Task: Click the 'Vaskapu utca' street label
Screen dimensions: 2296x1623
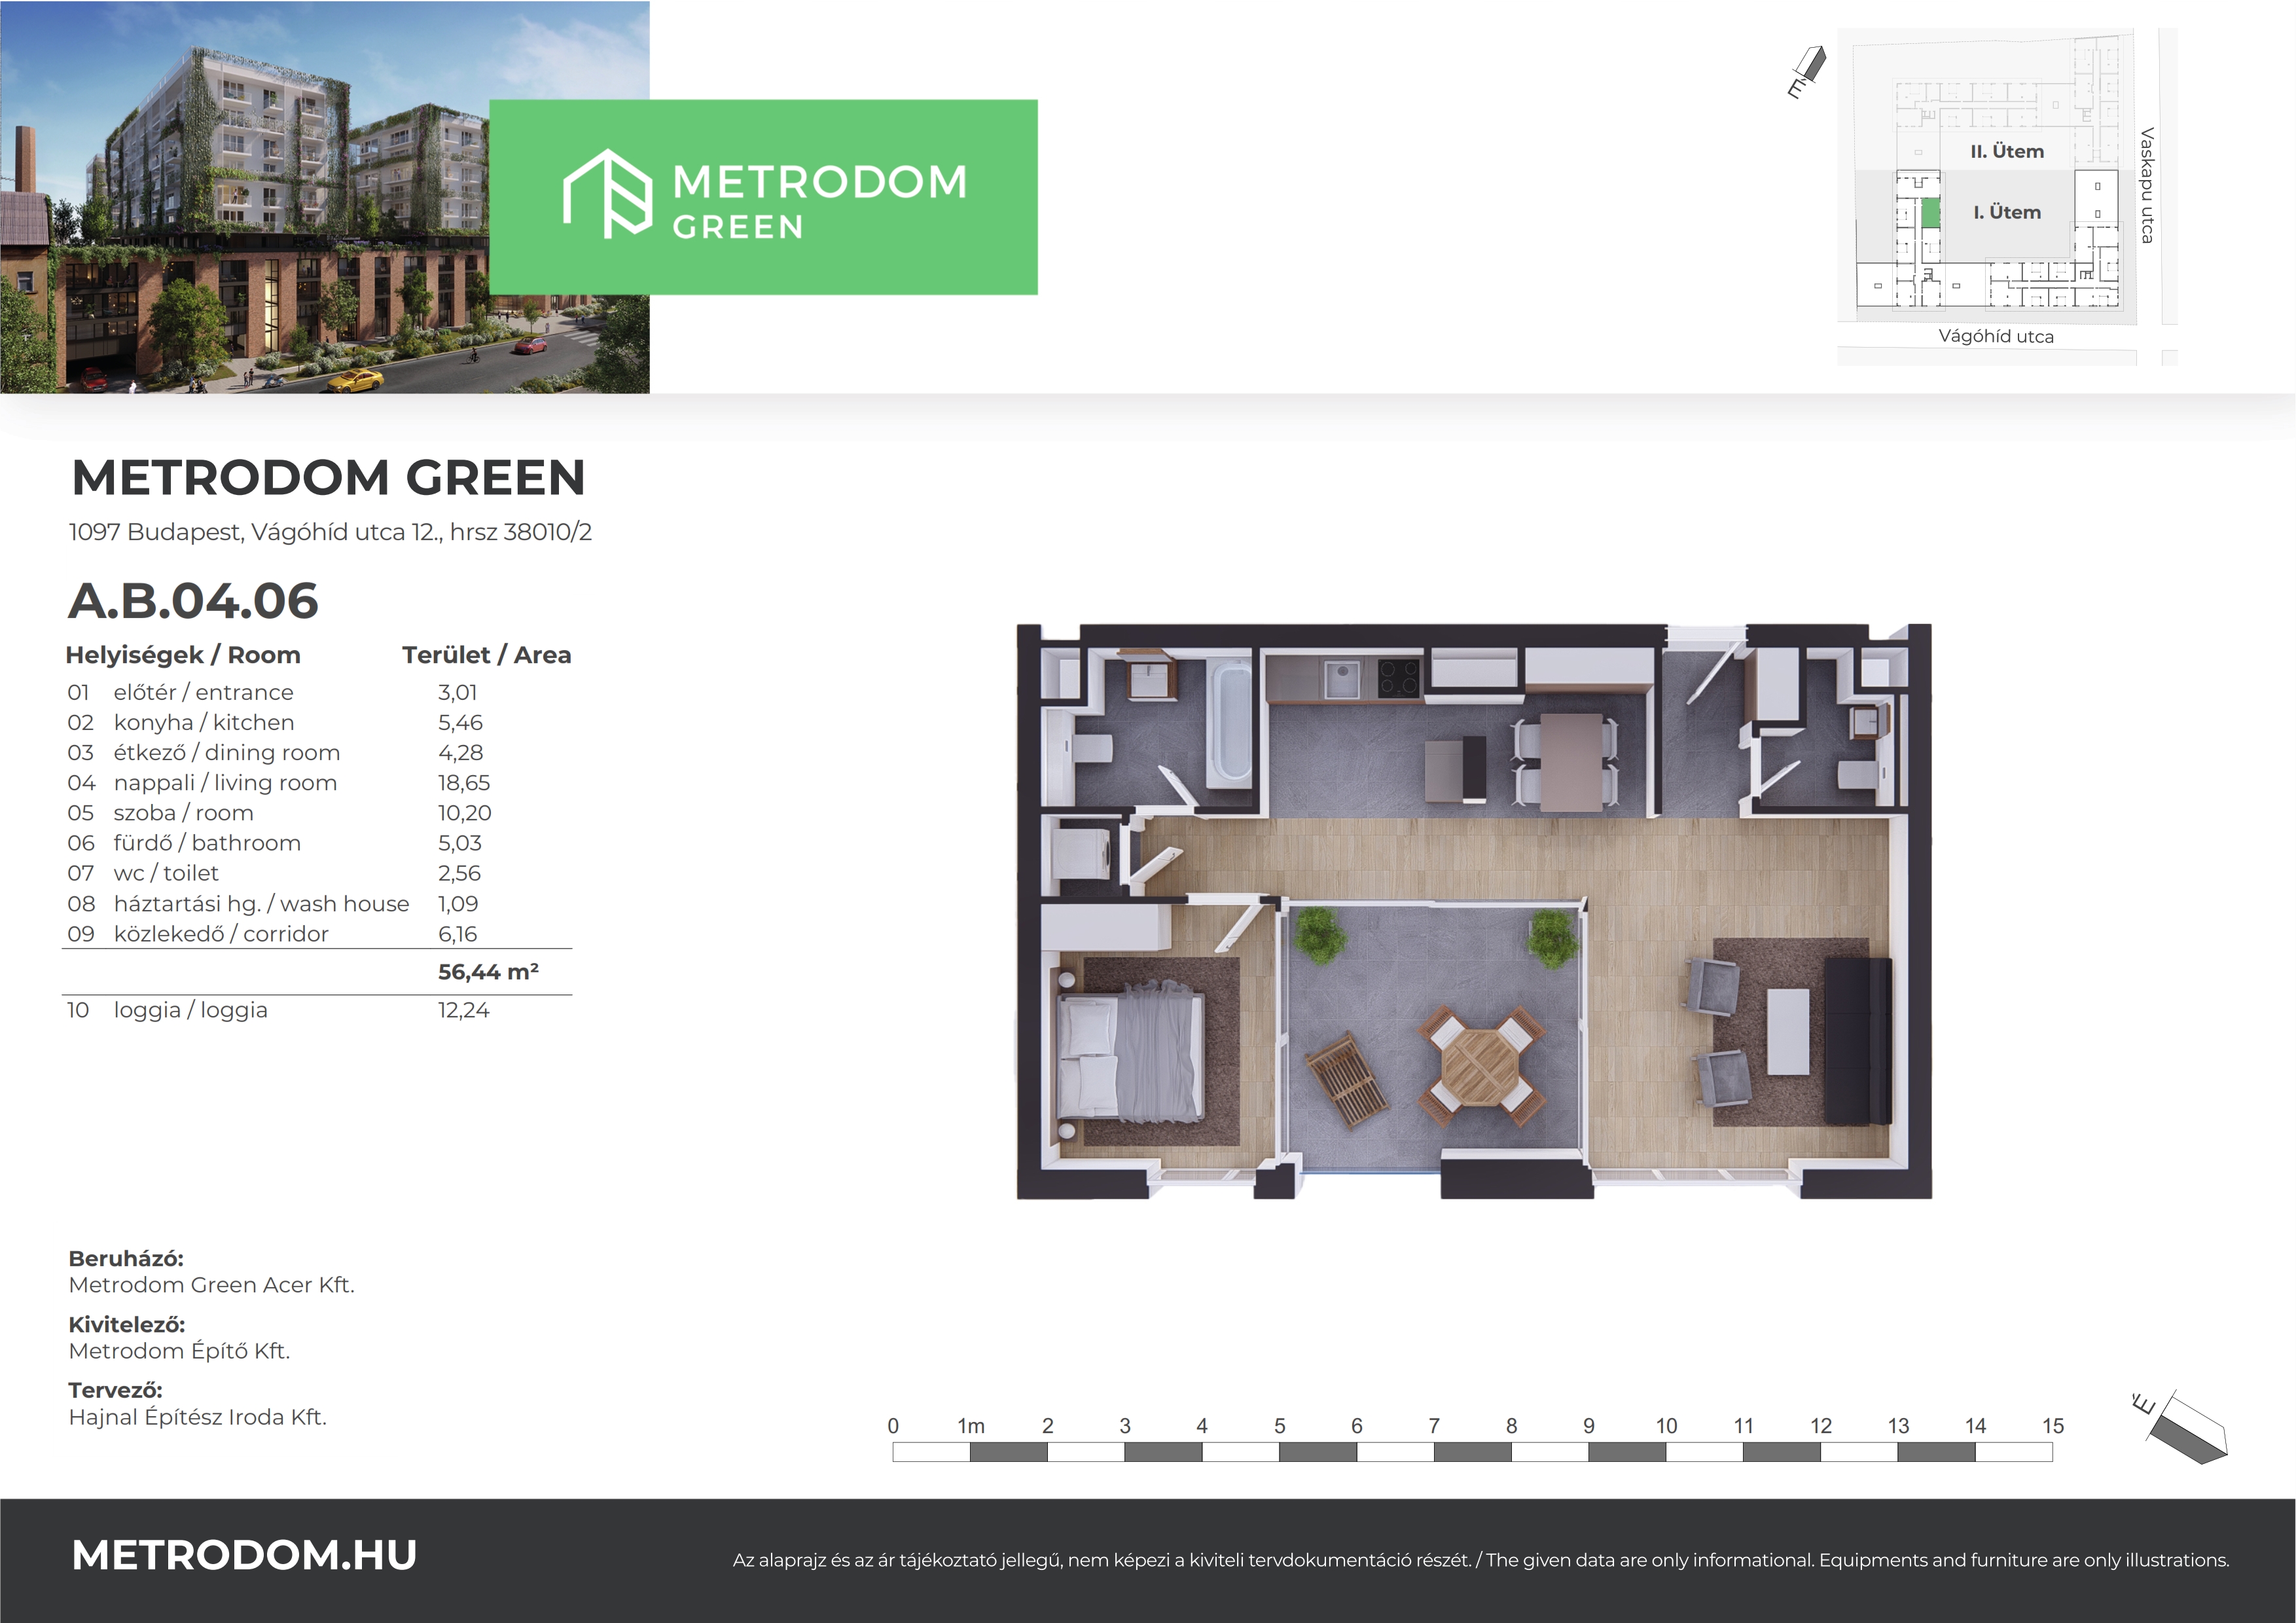Action: coord(2147,185)
